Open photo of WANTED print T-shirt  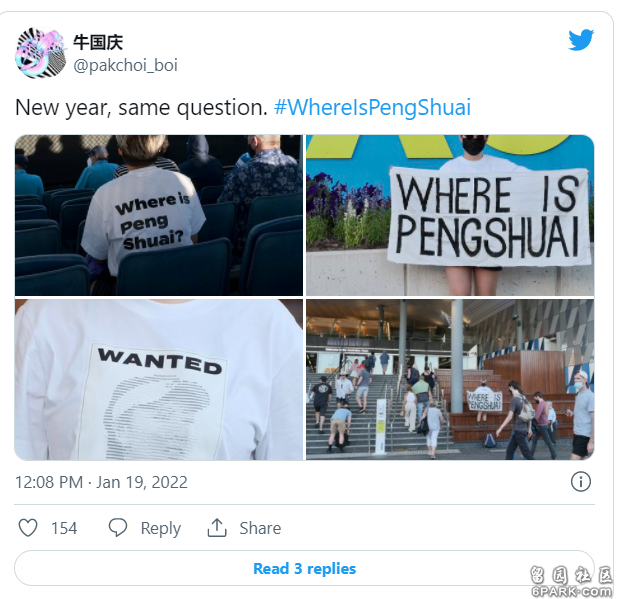pos(159,379)
